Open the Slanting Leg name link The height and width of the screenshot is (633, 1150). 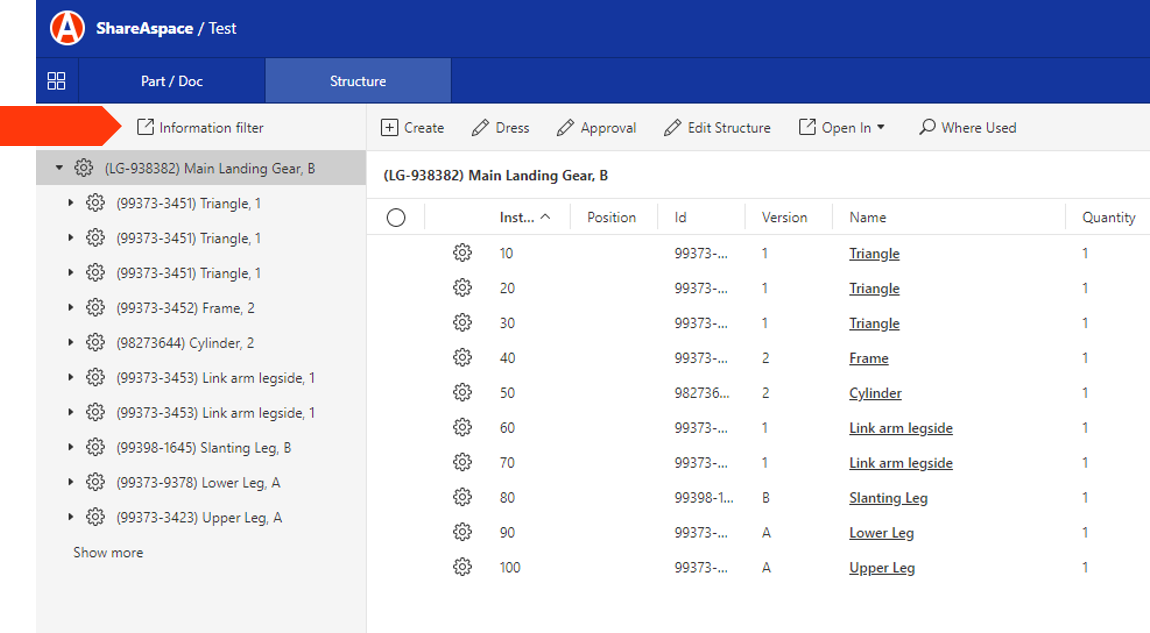(888, 497)
